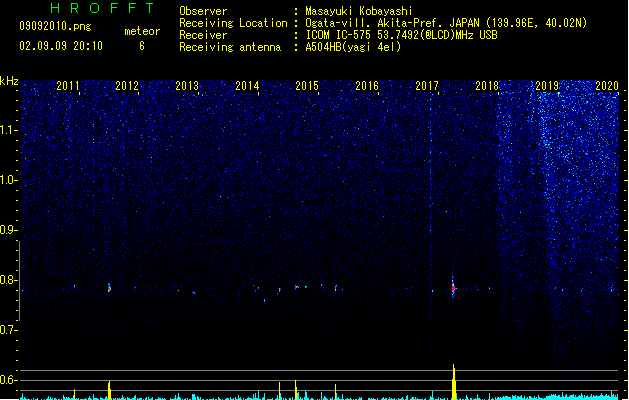
Task: Click the Receiving Location label
Action: click(x=233, y=23)
